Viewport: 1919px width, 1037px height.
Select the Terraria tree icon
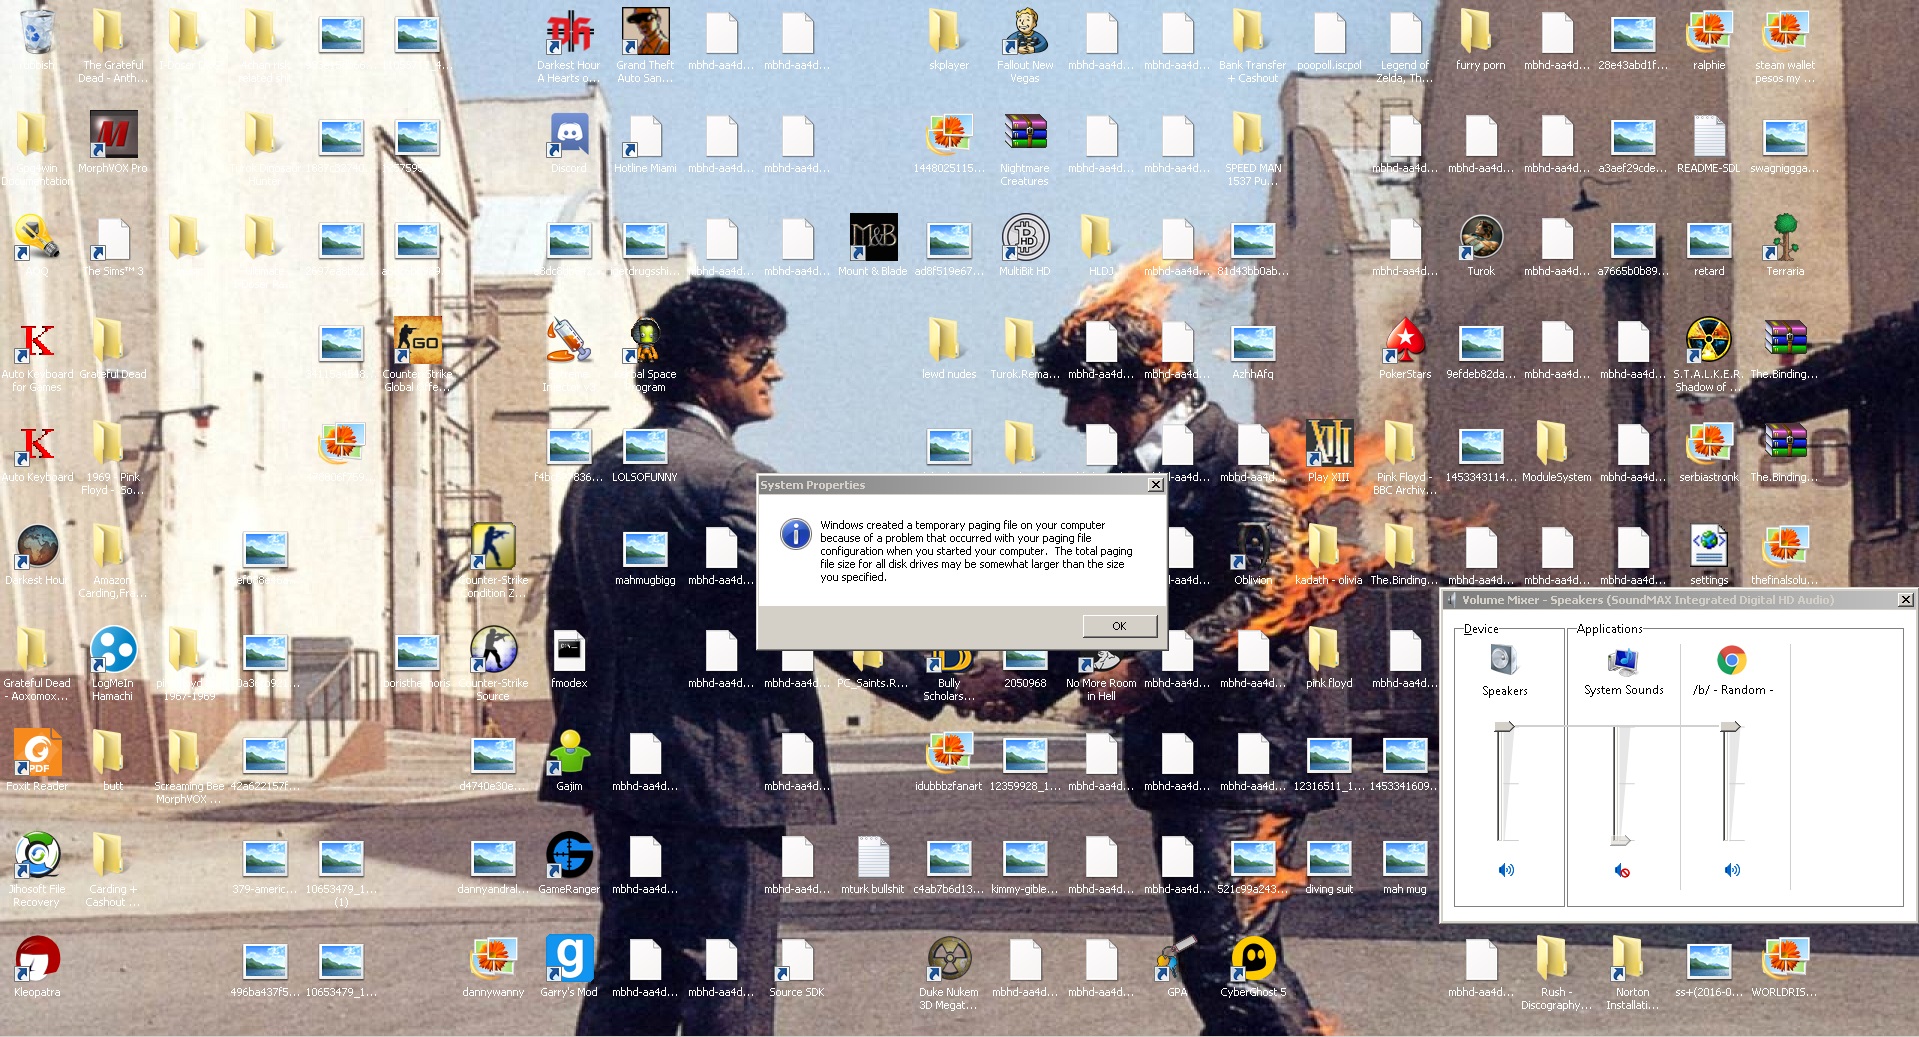(1785, 238)
